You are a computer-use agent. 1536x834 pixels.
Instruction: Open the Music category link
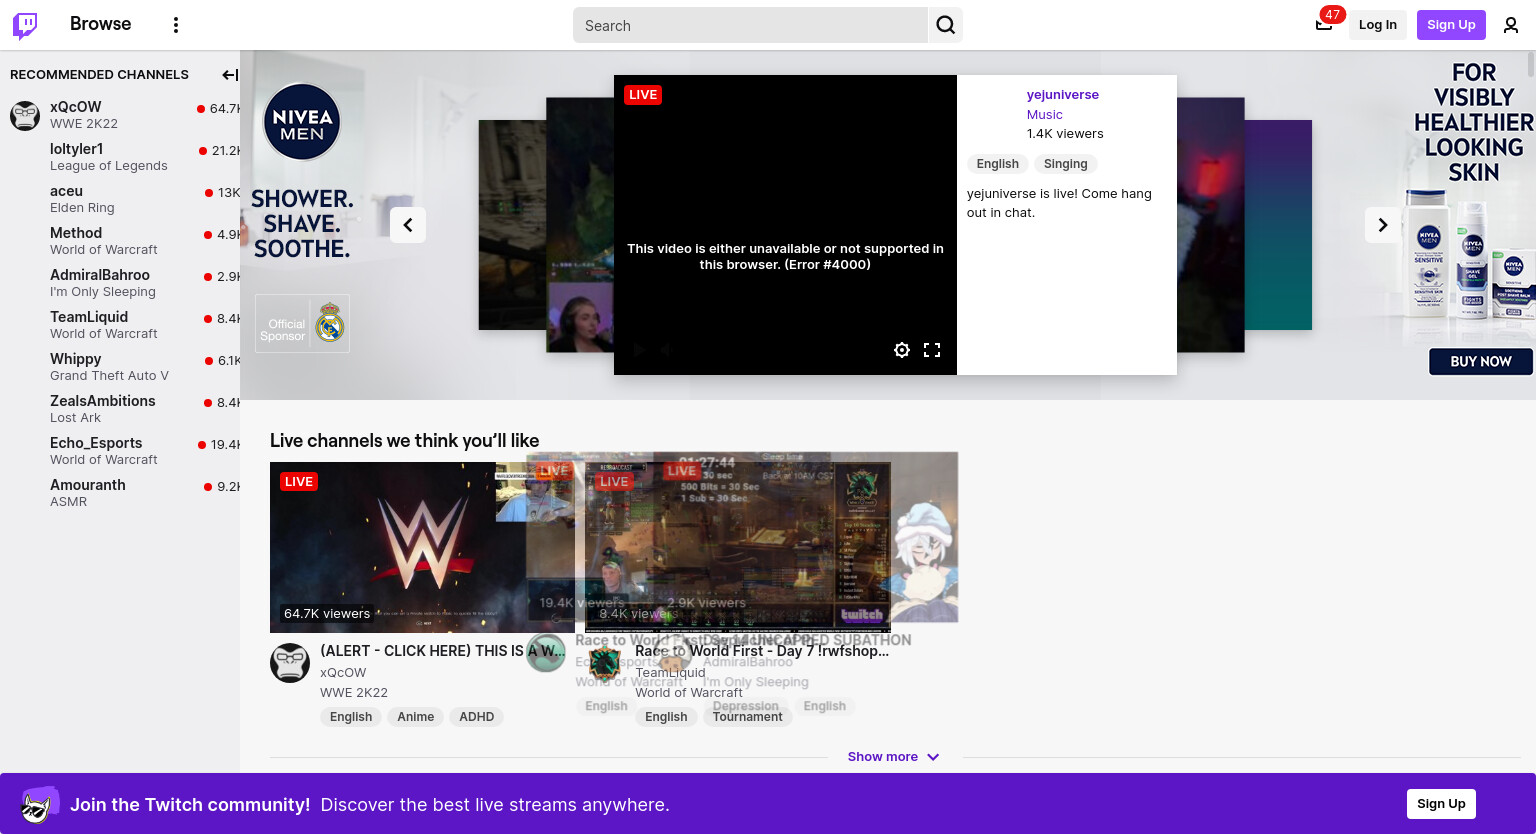[x=1045, y=115]
